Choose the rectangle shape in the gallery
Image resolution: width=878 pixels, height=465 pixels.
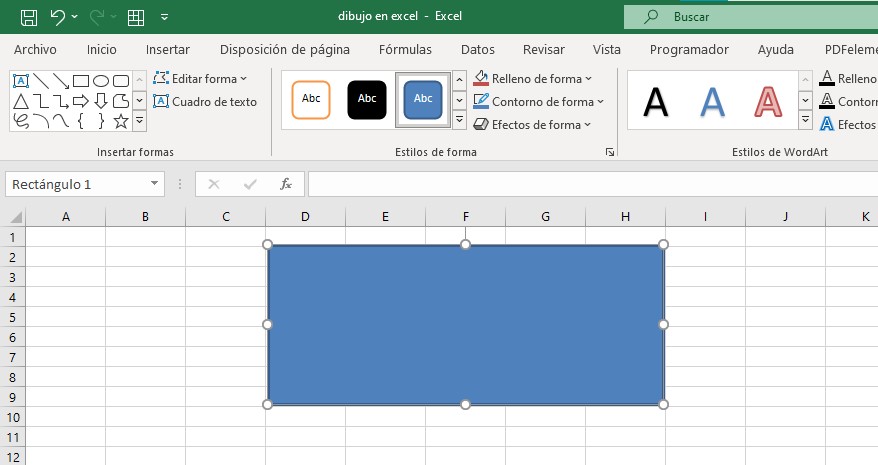[81, 81]
